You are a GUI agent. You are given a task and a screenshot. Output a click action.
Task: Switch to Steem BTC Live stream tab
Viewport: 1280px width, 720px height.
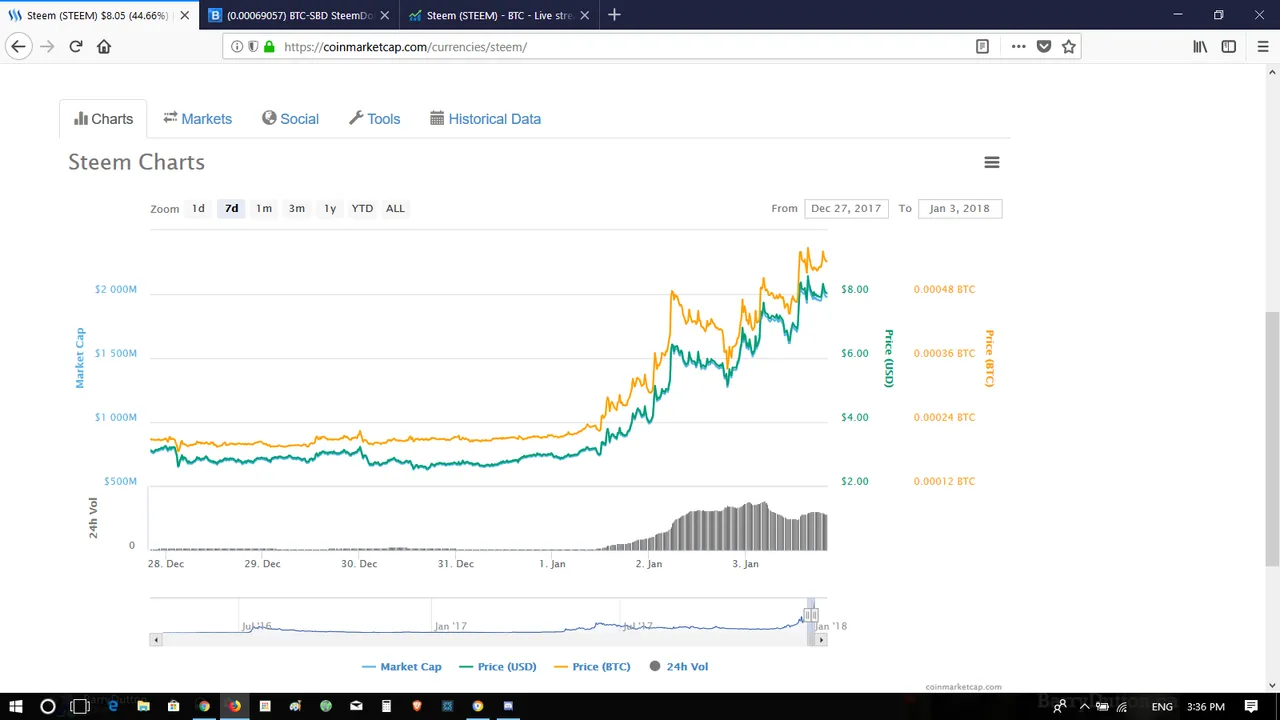(499, 15)
